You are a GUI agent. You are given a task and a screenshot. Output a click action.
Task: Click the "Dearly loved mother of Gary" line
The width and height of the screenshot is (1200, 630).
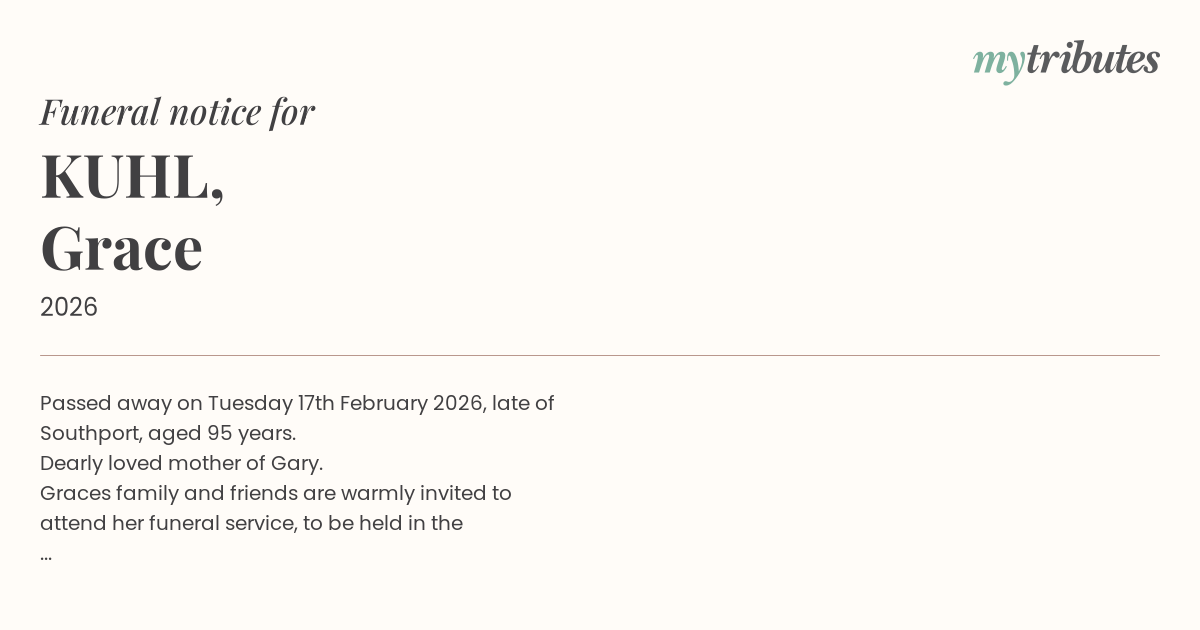coord(181,463)
